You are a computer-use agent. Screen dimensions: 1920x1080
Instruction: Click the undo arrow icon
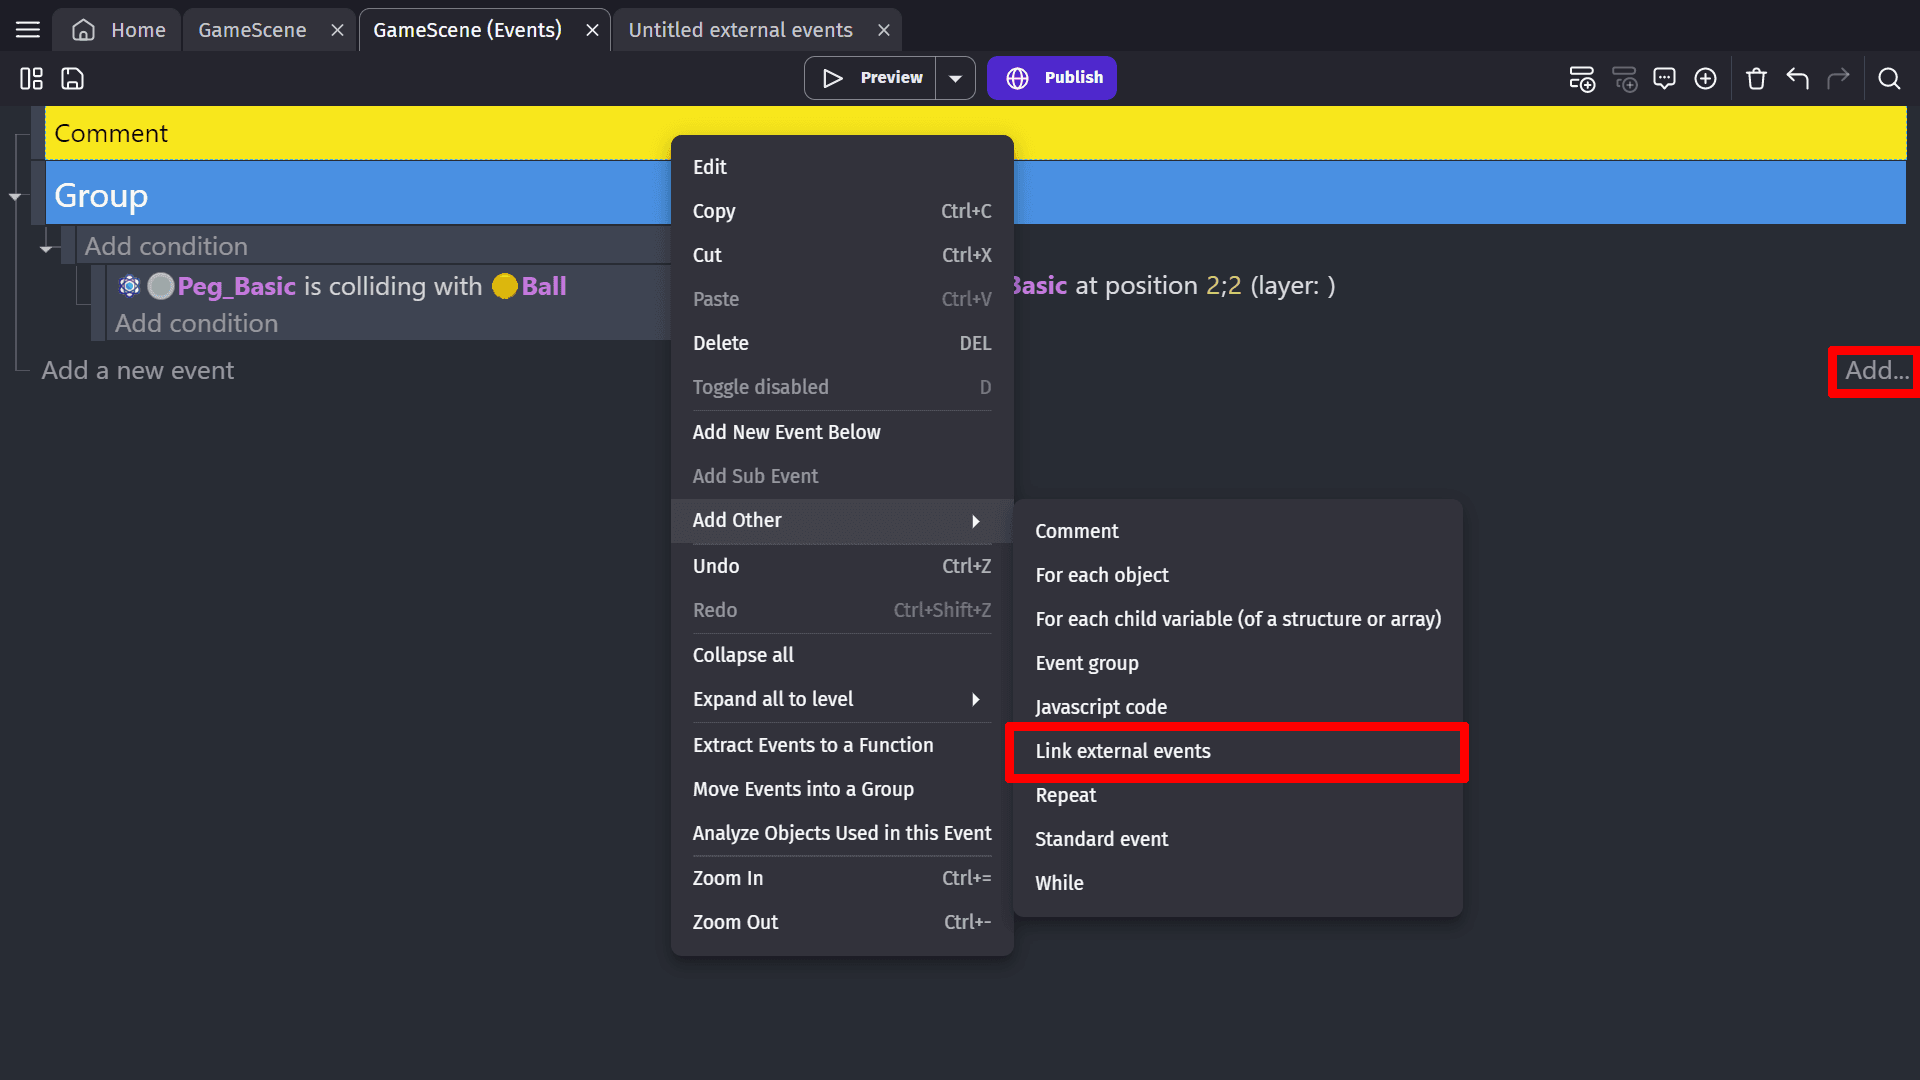(1798, 78)
